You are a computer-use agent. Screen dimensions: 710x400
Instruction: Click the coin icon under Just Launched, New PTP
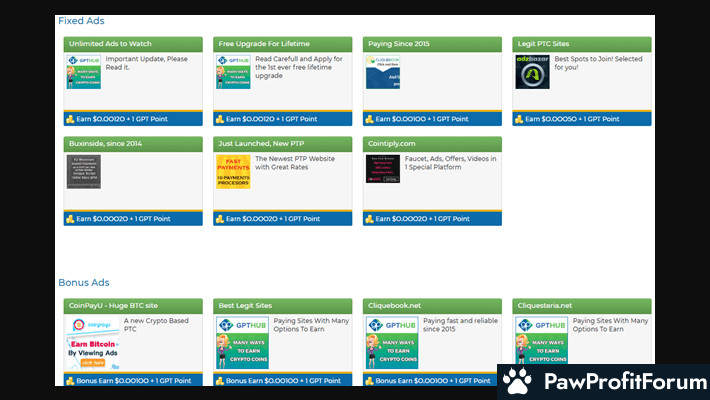(220, 219)
